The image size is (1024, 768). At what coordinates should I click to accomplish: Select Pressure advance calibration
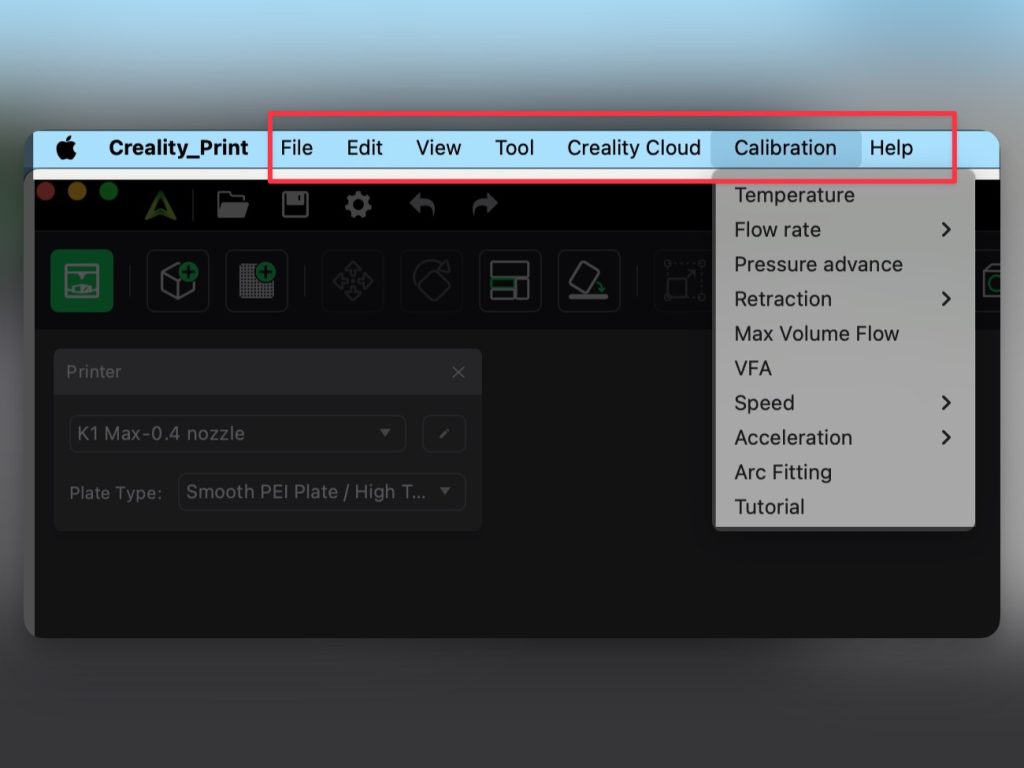pos(818,264)
